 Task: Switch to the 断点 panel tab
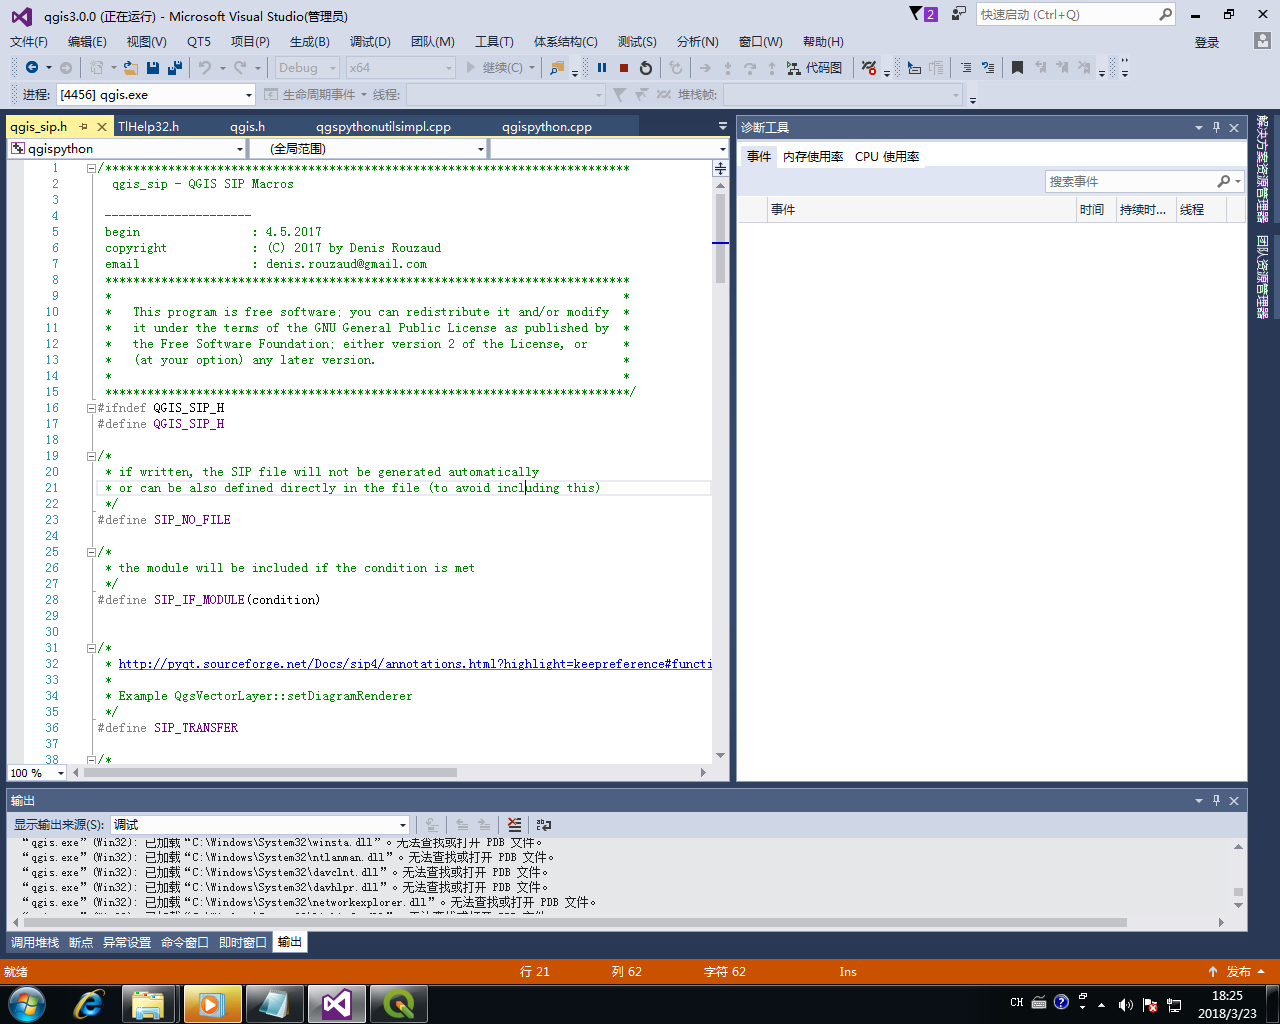(81, 942)
